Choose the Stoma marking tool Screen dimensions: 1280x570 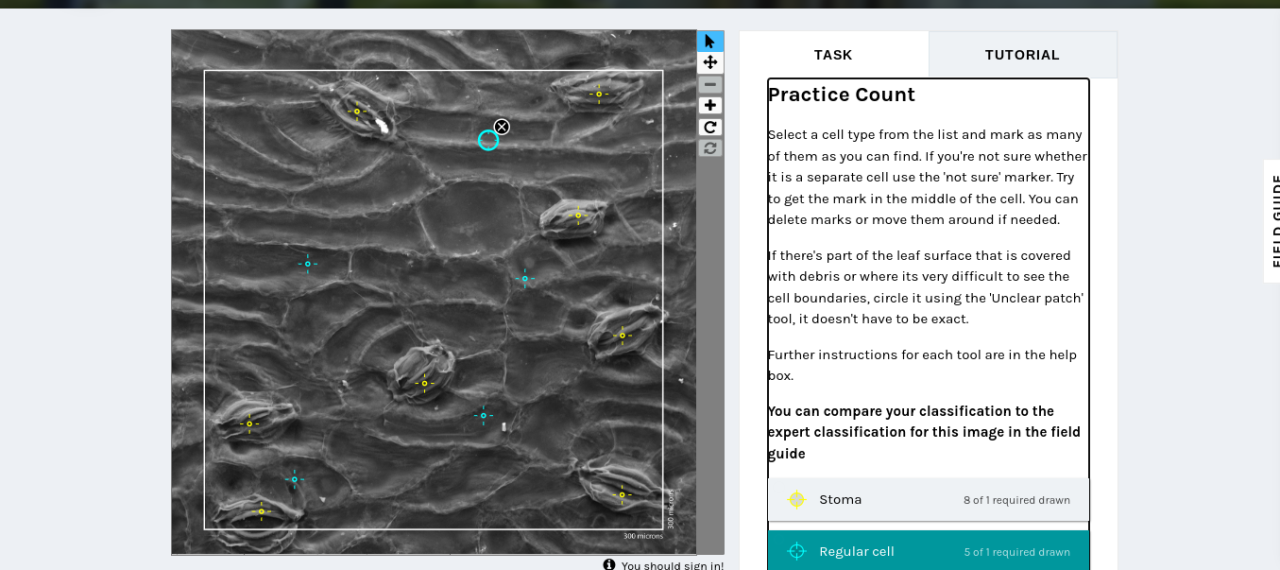coord(928,500)
